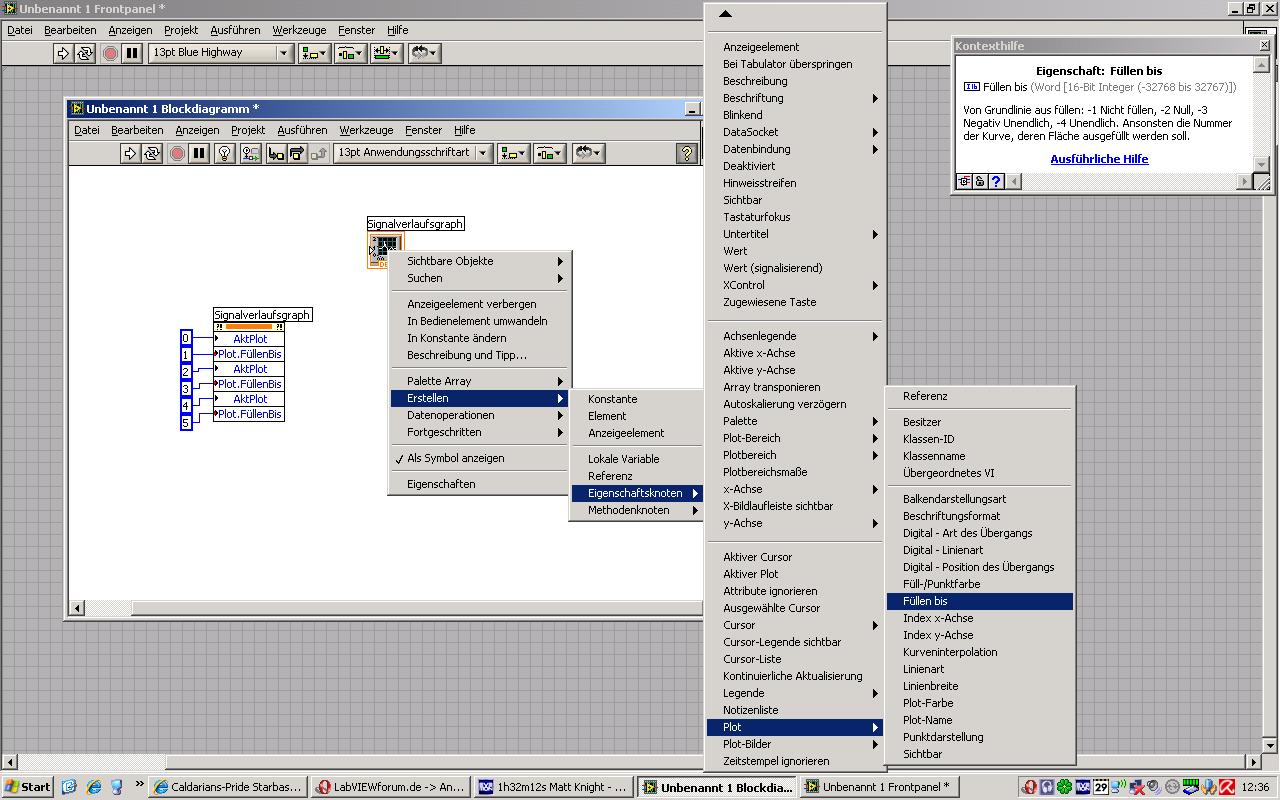
Task: Click the question mark icon in Kontexthilfe
Action: [996, 181]
